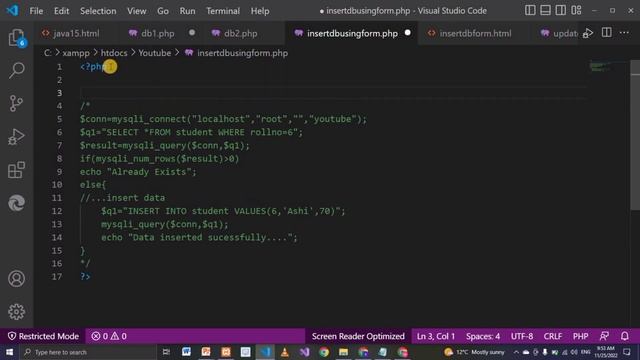Close db1.php via unsaved dot
Screen dimensions: 640x360
[x=192, y=33]
